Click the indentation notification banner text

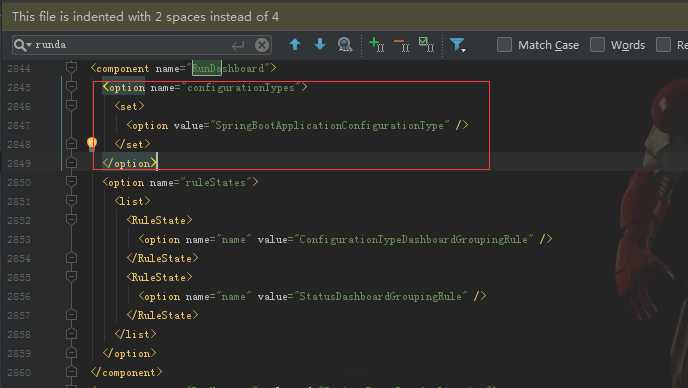click(146, 17)
